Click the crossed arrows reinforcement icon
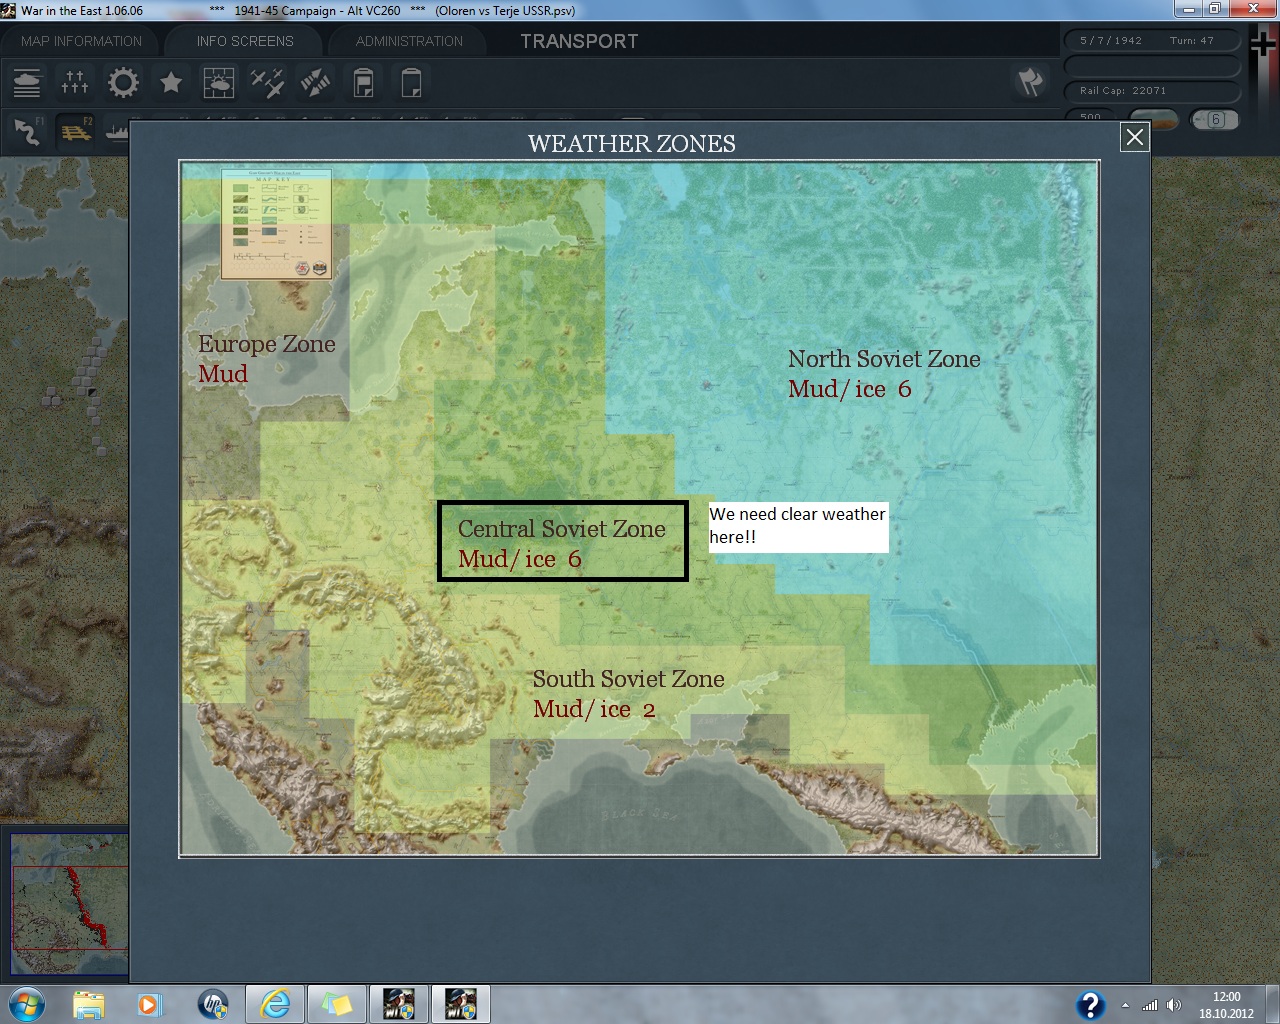The height and width of the screenshot is (1024, 1280). coord(315,82)
